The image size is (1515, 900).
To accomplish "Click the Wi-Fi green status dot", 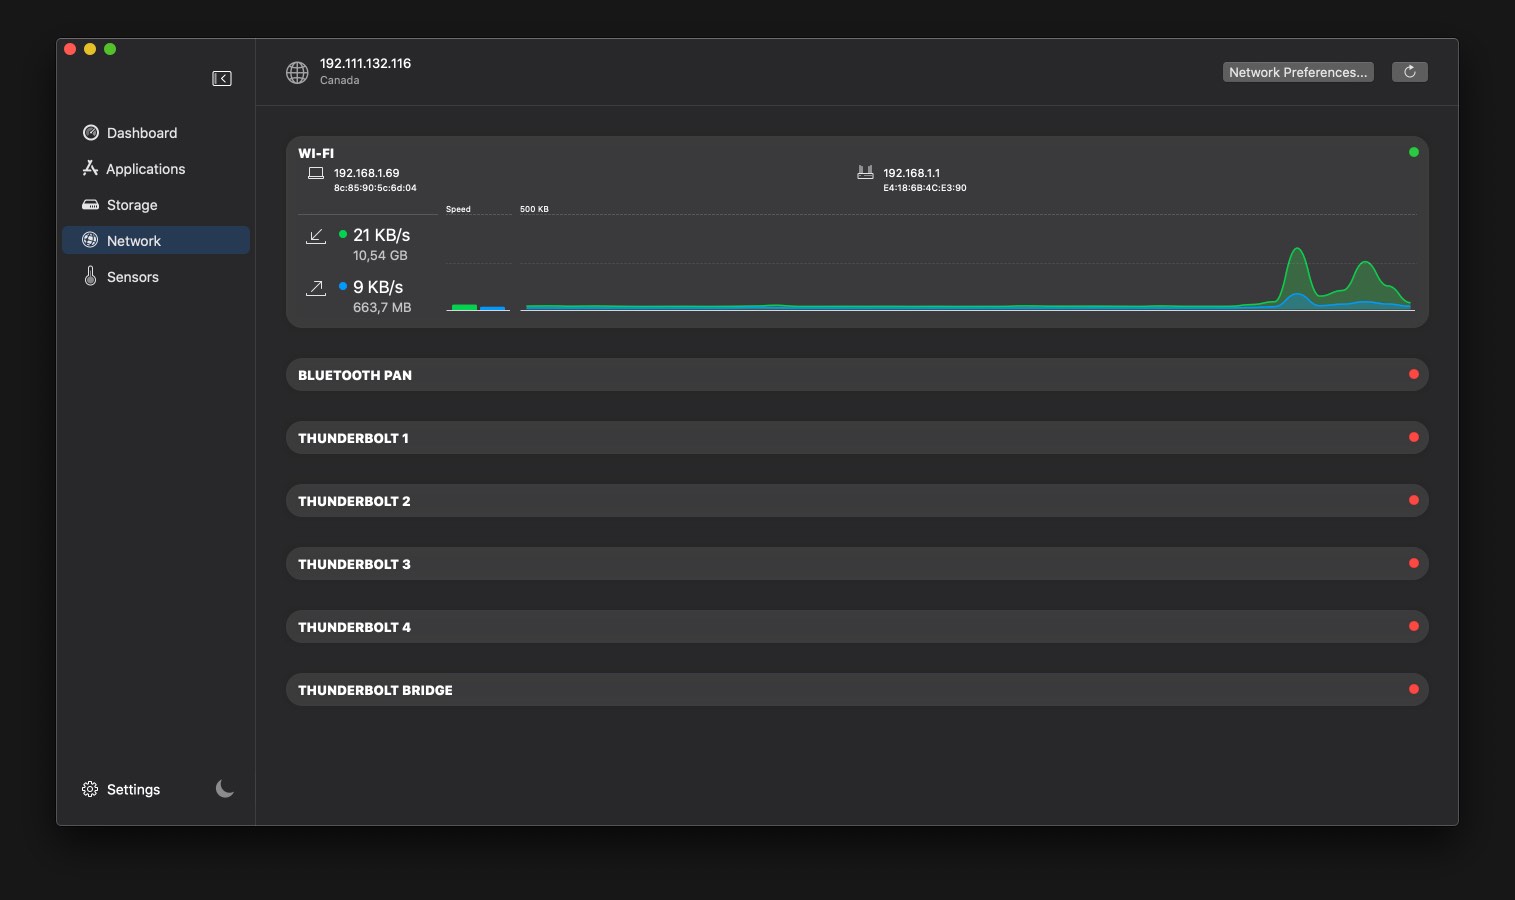I will pos(1414,152).
